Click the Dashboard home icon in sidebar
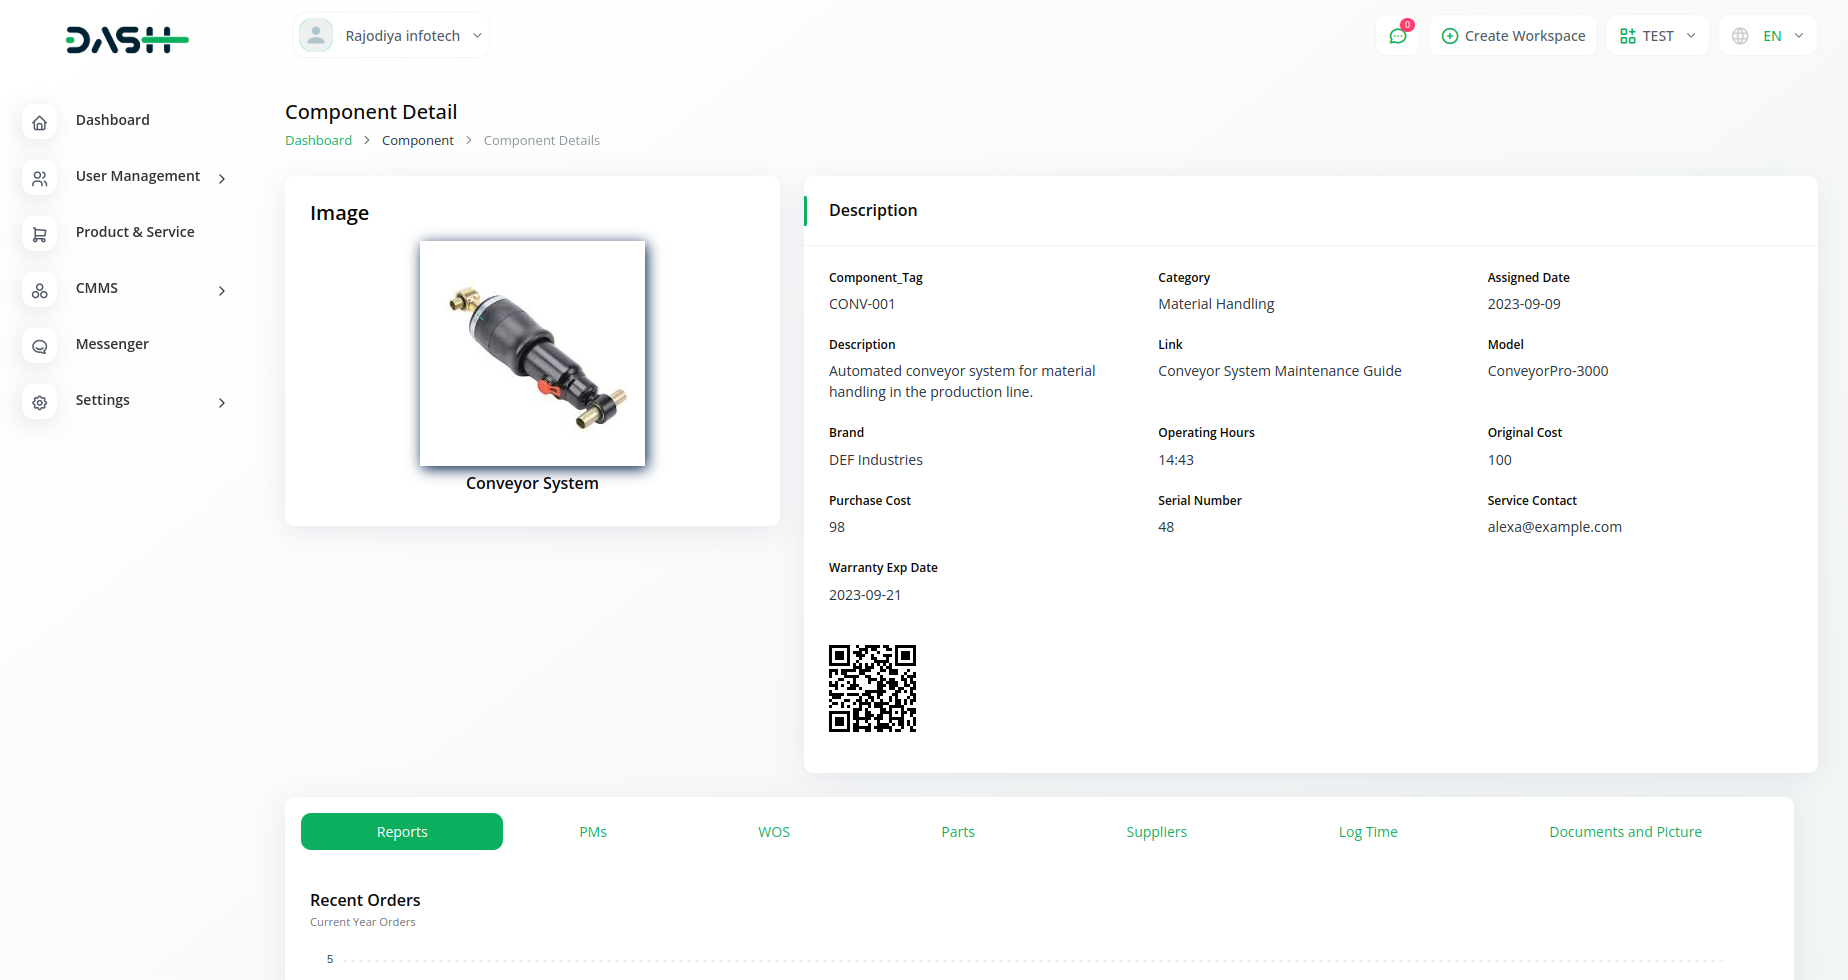Screen dimensions: 1848x980 click(x=40, y=123)
